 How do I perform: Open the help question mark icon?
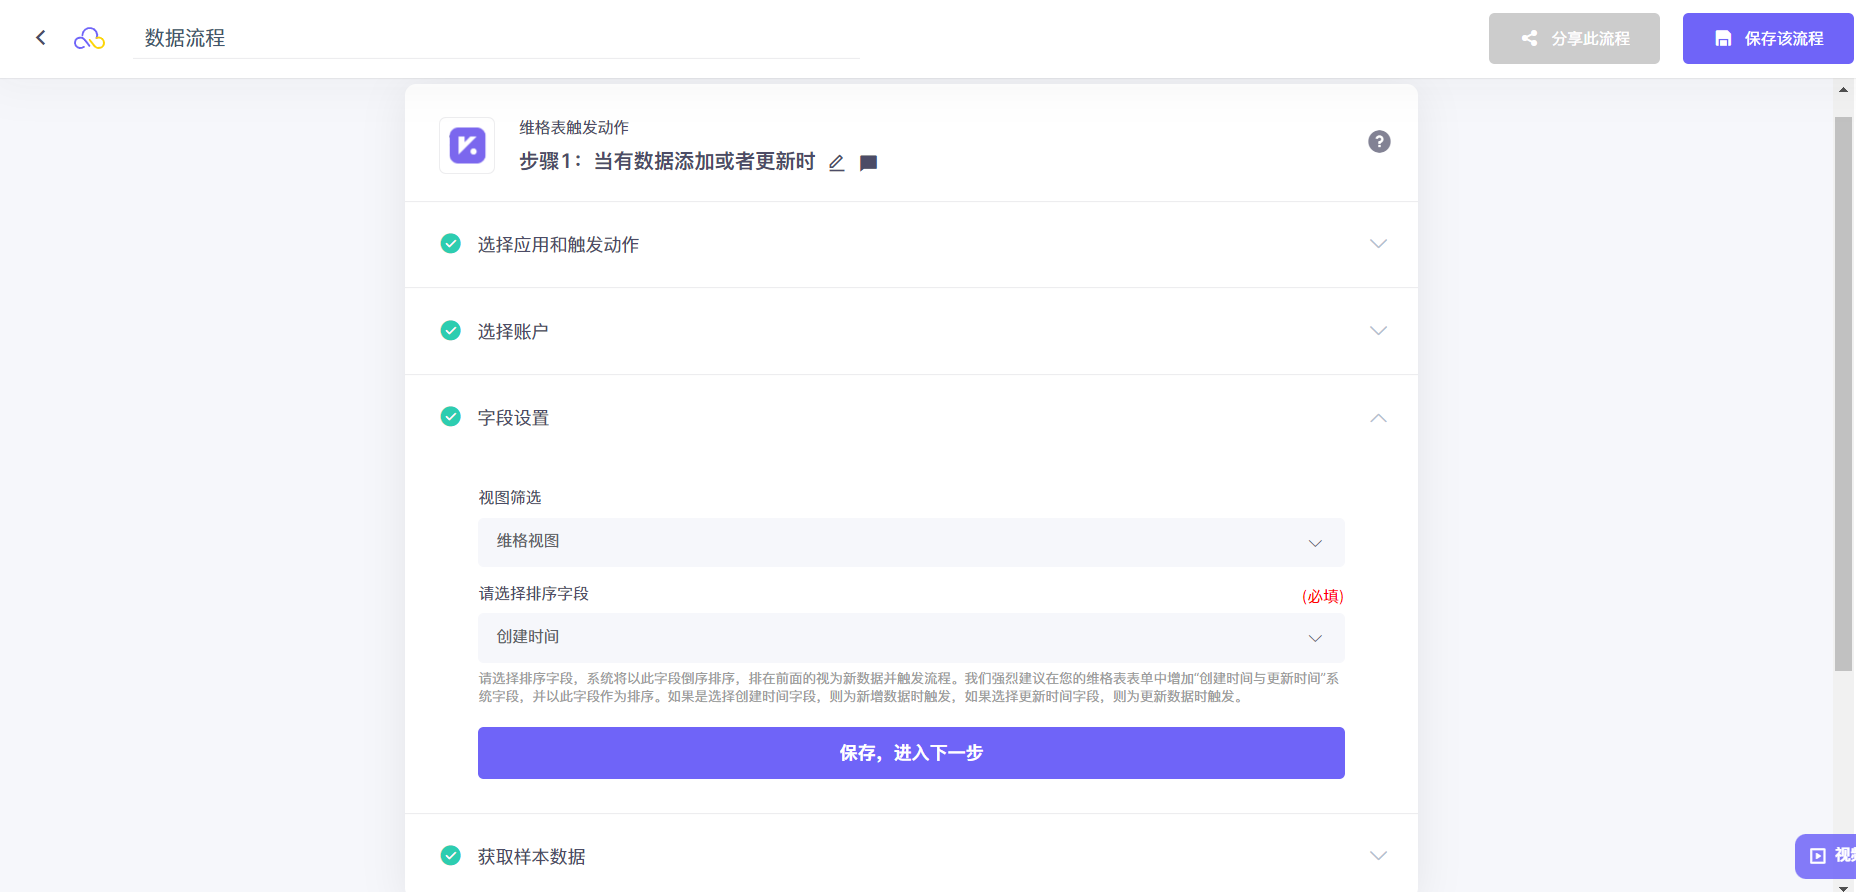click(x=1379, y=142)
